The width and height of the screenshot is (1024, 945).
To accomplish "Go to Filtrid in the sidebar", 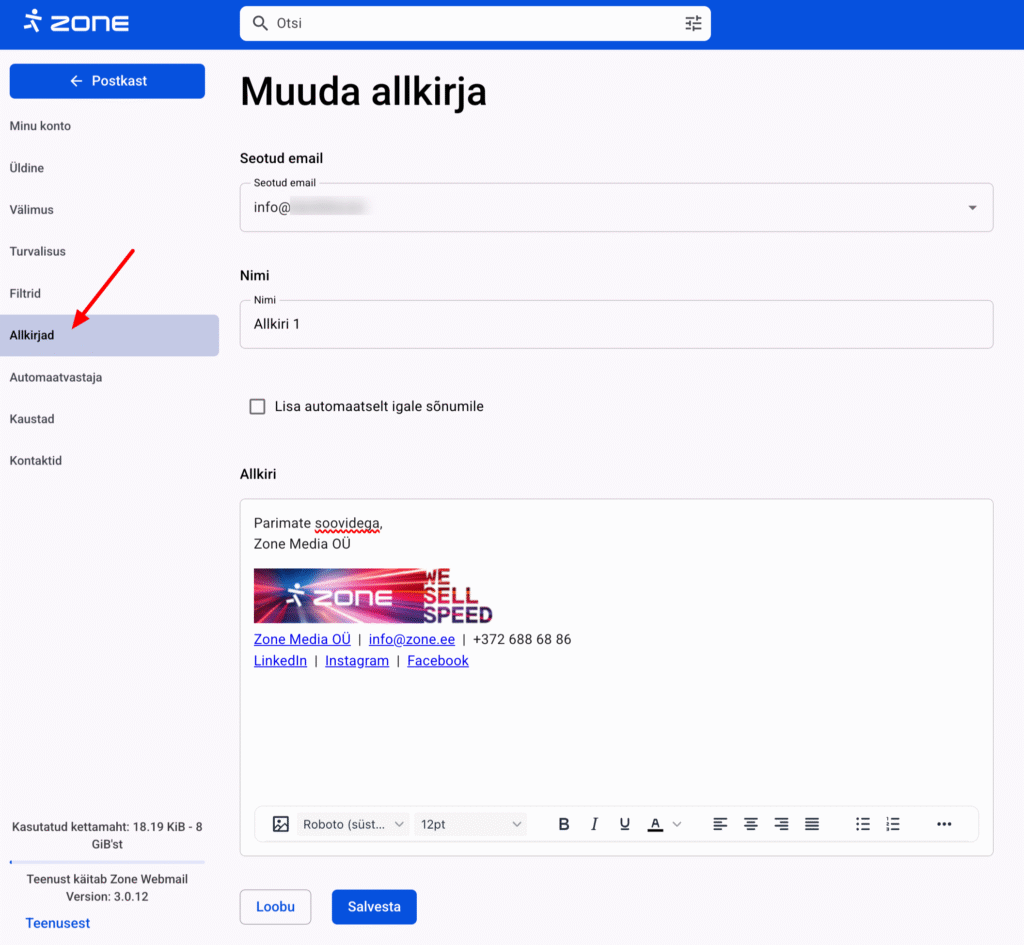I will tap(25, 294).
